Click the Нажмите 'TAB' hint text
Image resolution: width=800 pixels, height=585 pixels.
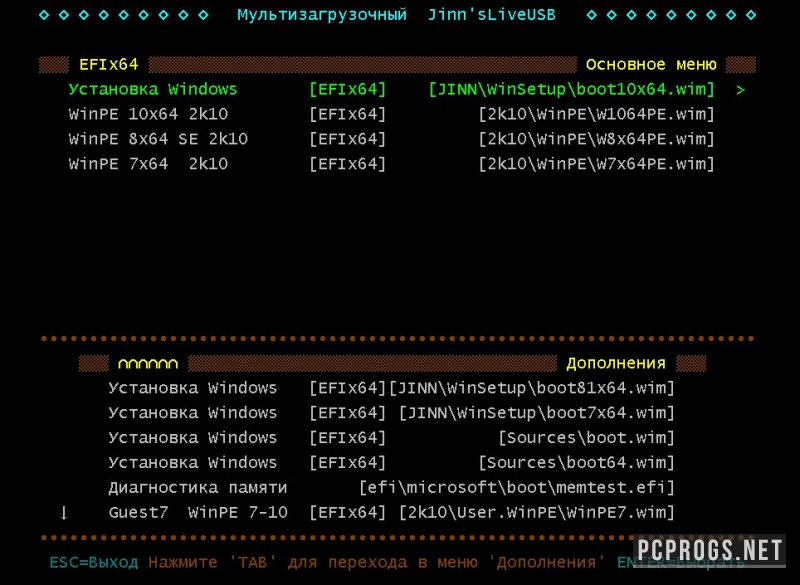coord(377,562)
